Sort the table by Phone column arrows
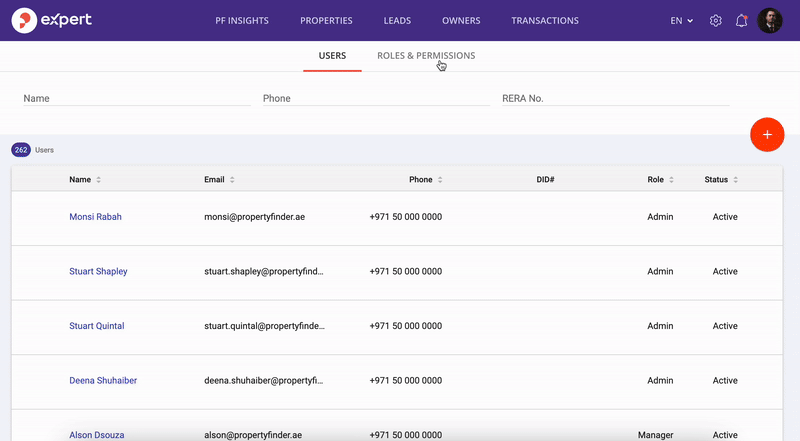Screen dimensions: 800x441 440,180
